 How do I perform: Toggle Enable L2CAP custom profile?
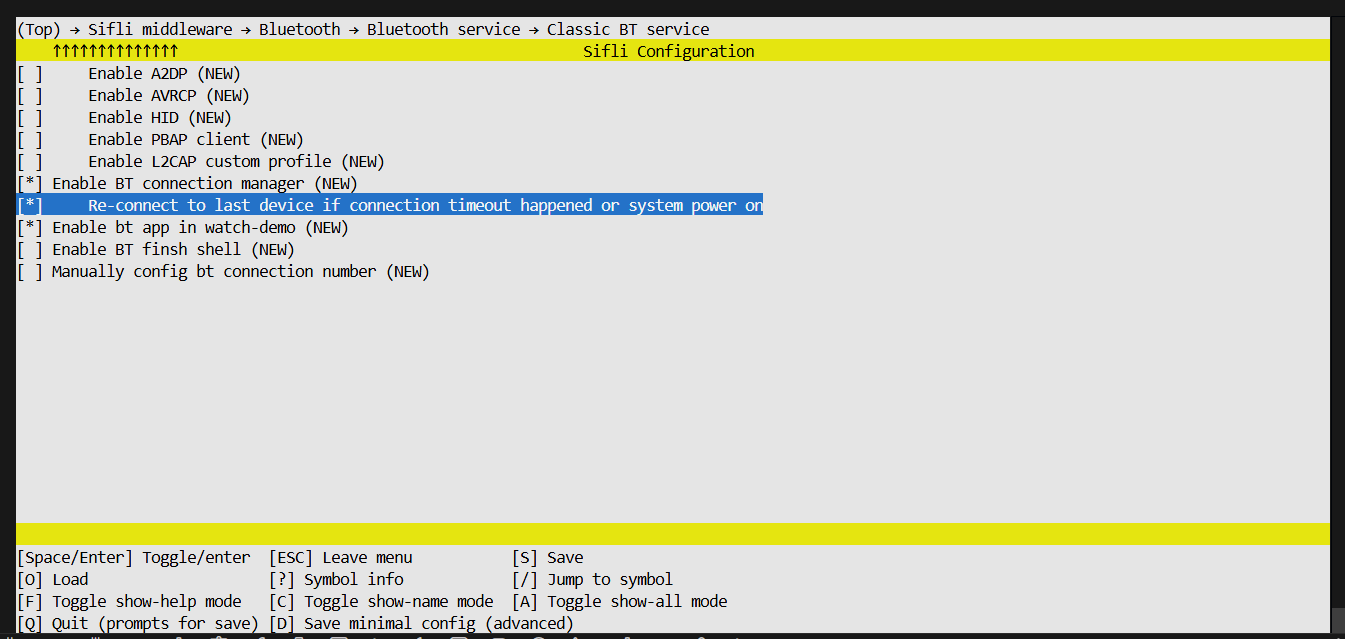(30, 161)
